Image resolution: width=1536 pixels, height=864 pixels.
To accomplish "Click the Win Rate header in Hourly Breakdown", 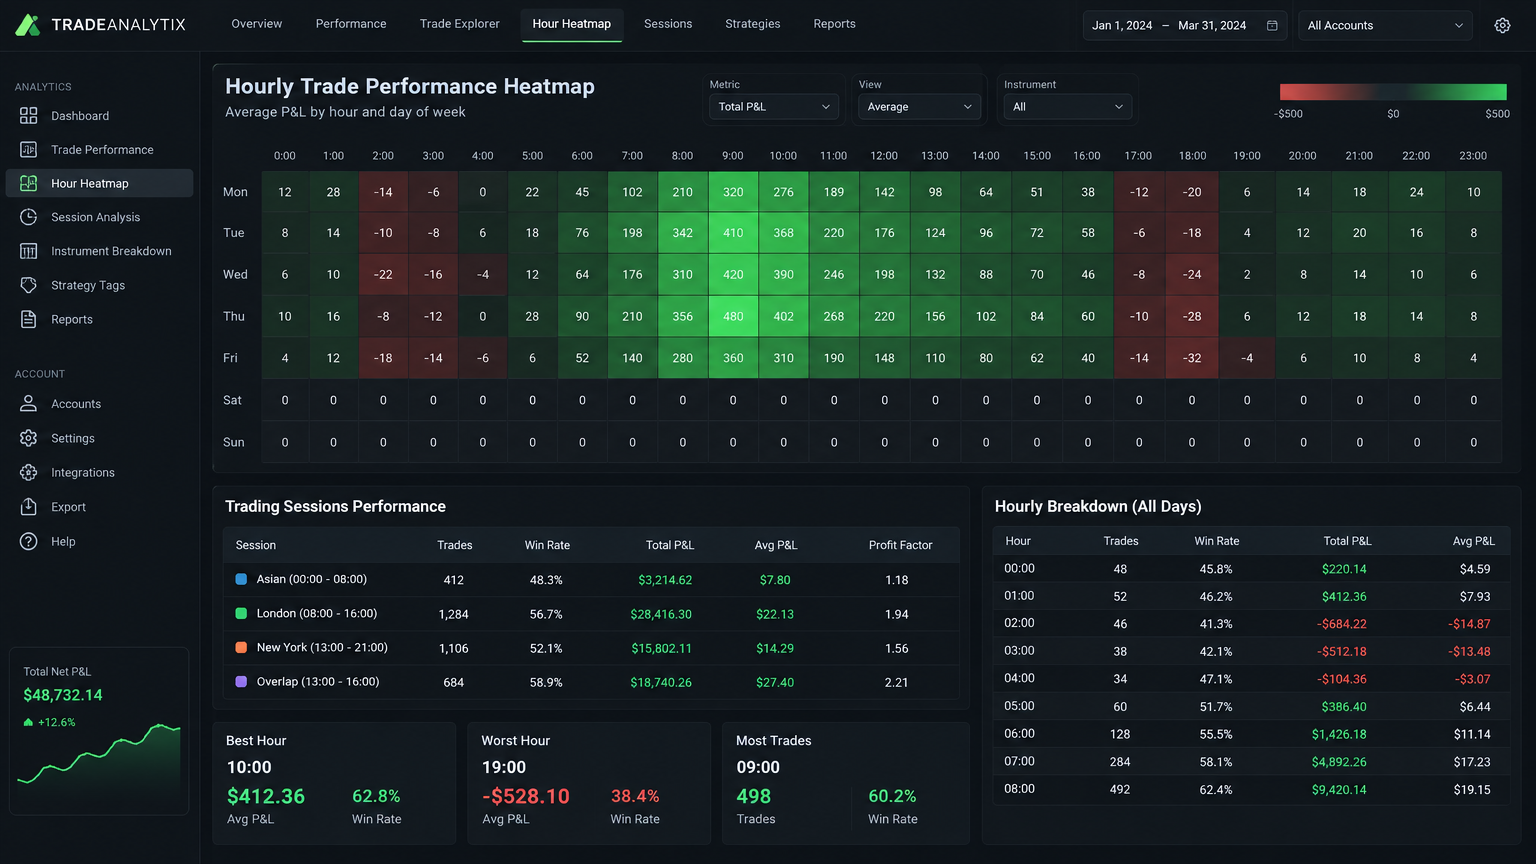I will (x=1217, y=541).
